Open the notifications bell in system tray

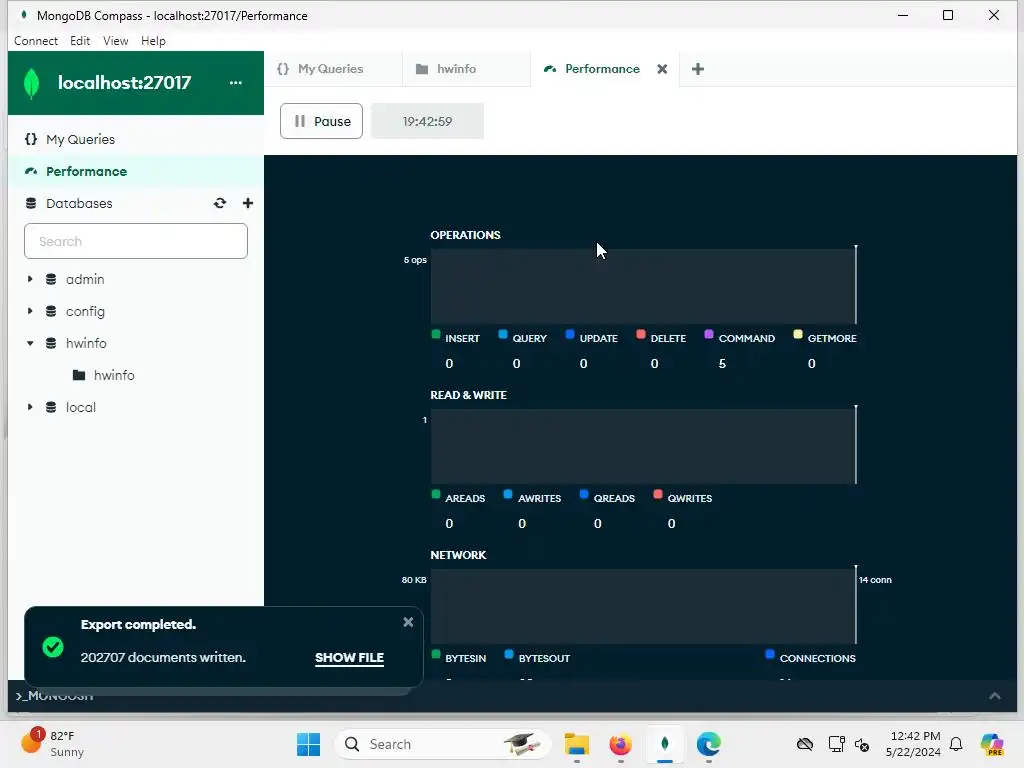click(956, 744)
